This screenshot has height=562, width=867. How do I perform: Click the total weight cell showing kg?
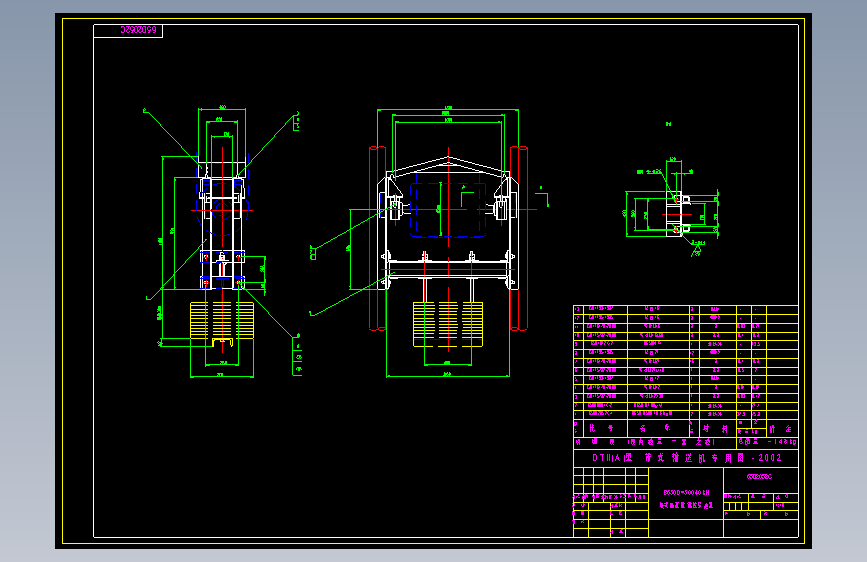(x=767, y=442)
